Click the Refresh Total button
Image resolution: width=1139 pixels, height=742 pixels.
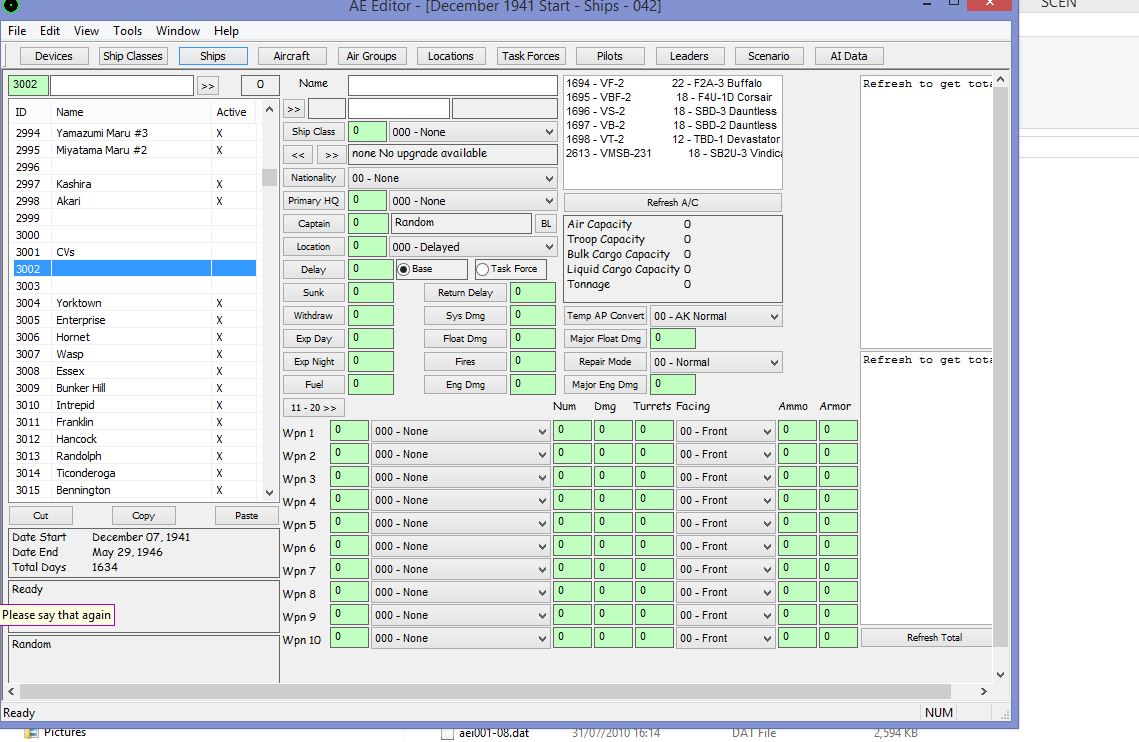(x=934, y=637)
